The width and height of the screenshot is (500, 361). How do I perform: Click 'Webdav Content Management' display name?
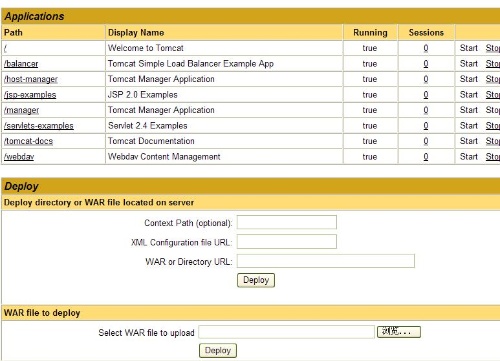click(x=164, y=157)
